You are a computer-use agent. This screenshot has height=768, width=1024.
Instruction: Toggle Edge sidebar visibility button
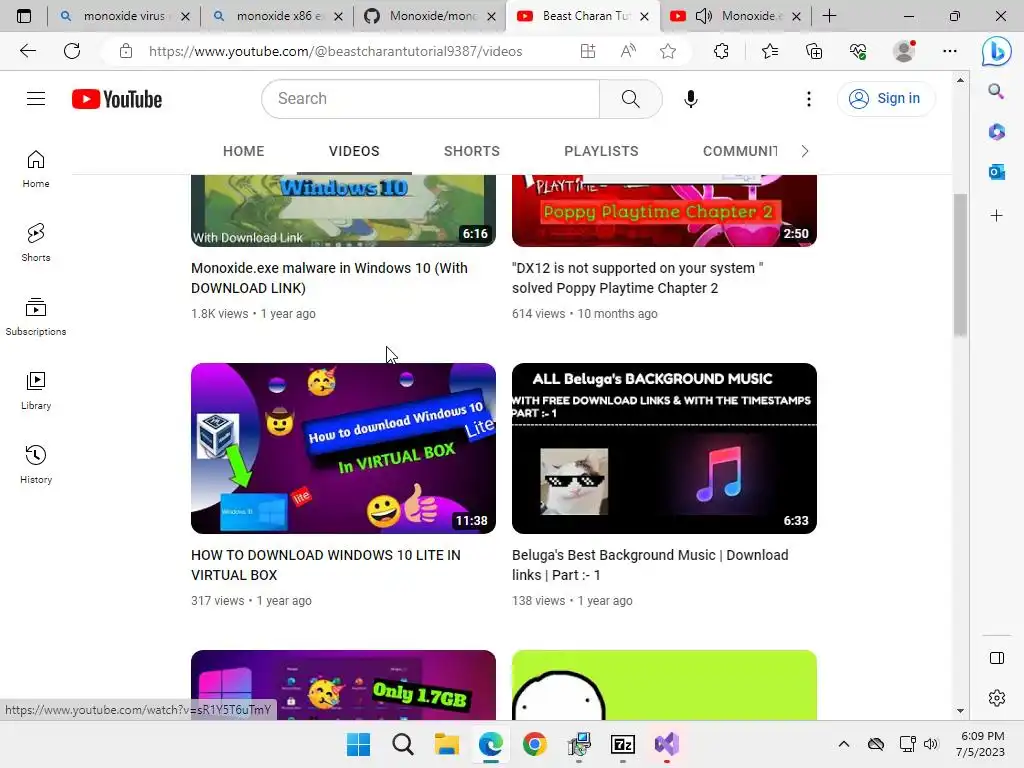pyautogui.click(x=997, y=658)
